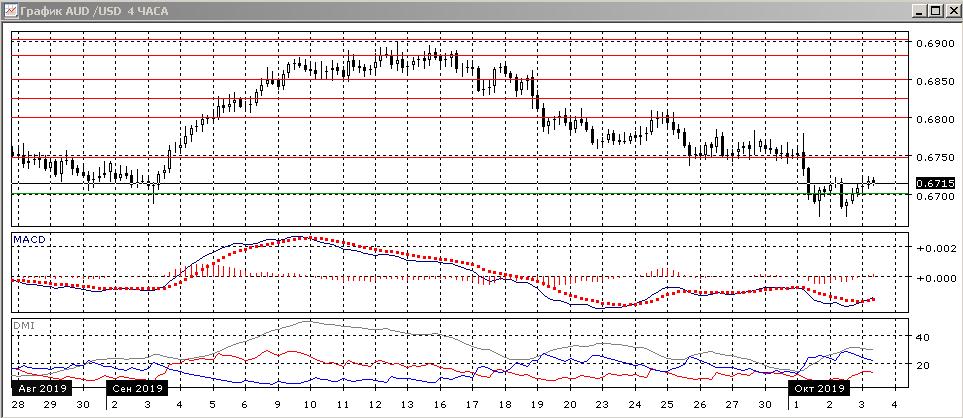Click the Сен 2019 month marker
Screen dimensions: 963x418
134,386
